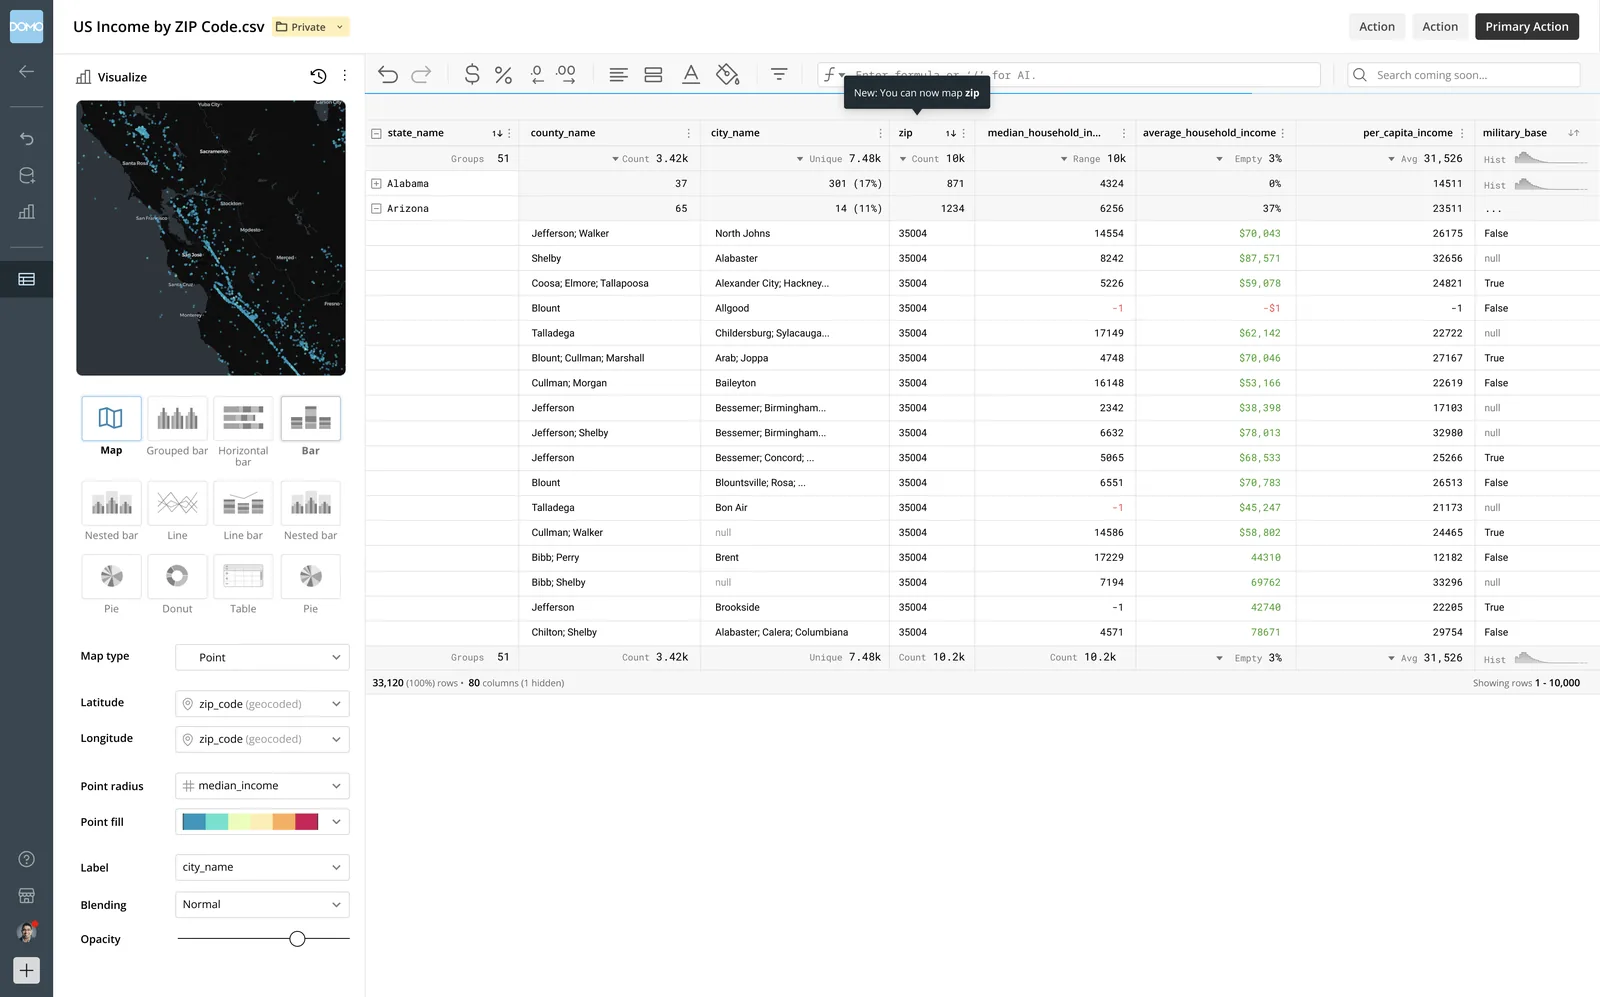Open the Map type dropdown
This screenshot has height=997, width=1600.
point(262,657)
